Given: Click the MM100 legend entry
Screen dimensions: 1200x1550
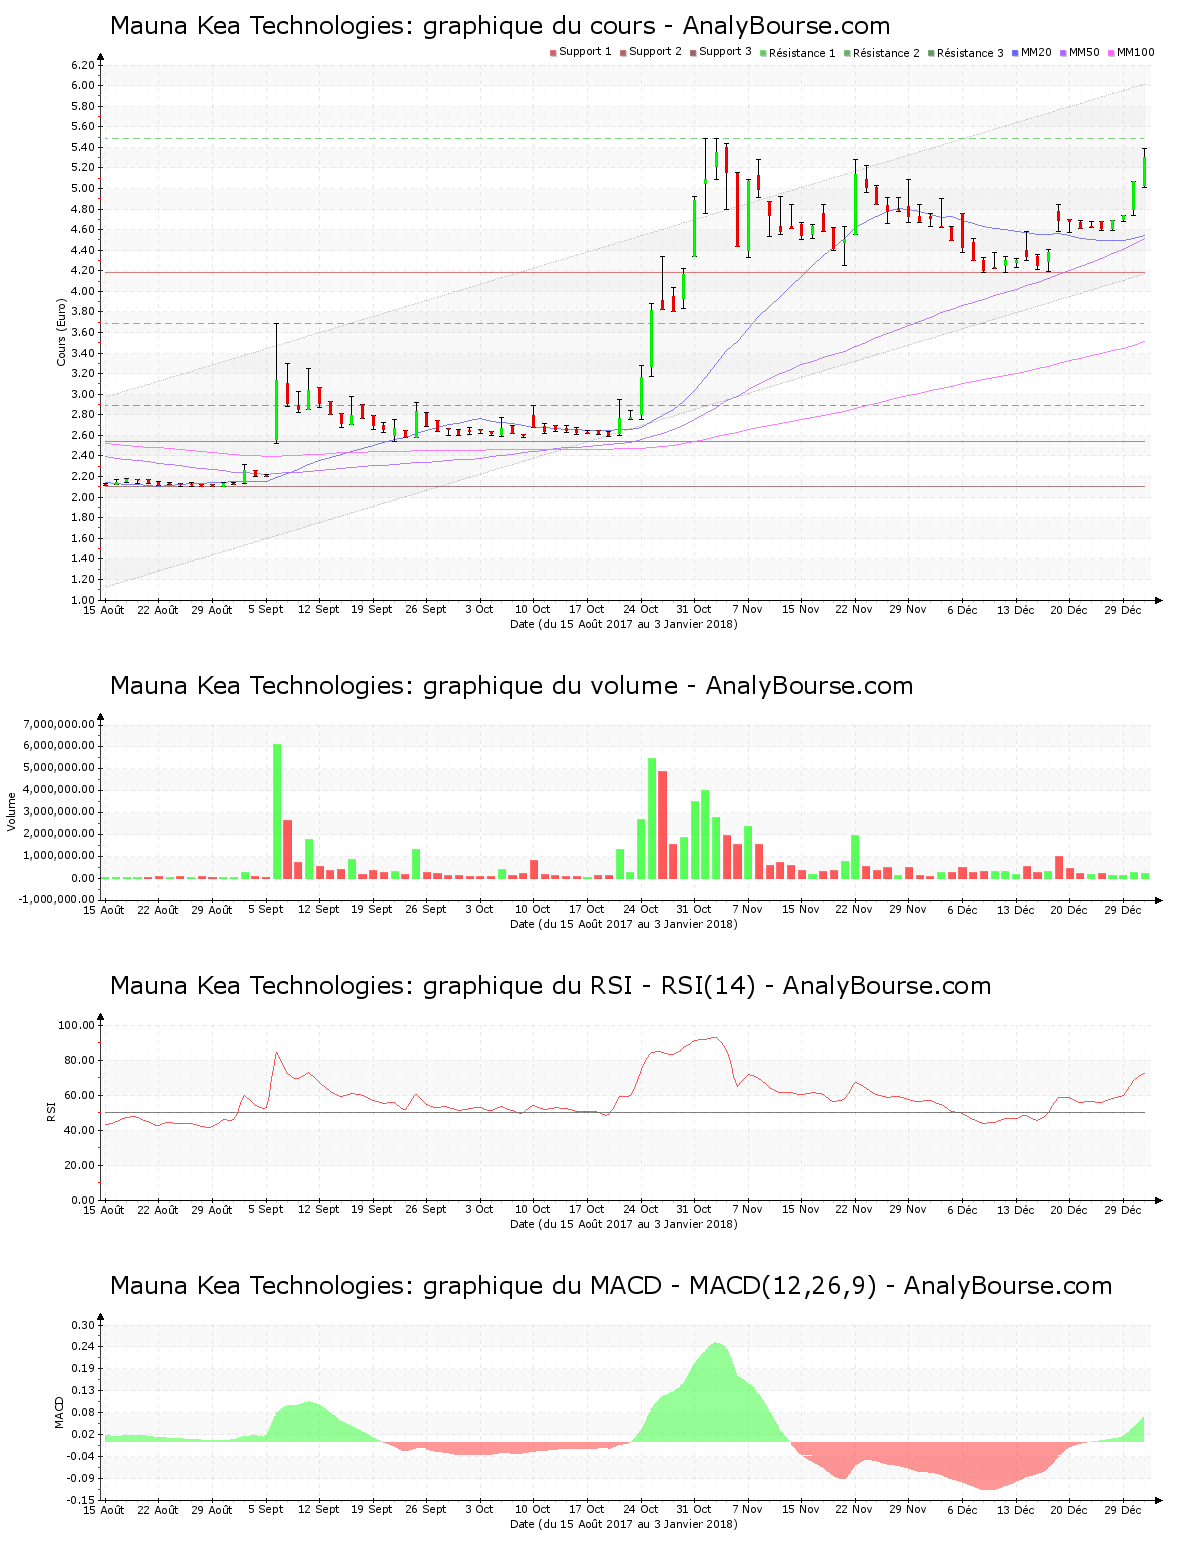Looking at the screenshot, I should tap(1131, 52).
